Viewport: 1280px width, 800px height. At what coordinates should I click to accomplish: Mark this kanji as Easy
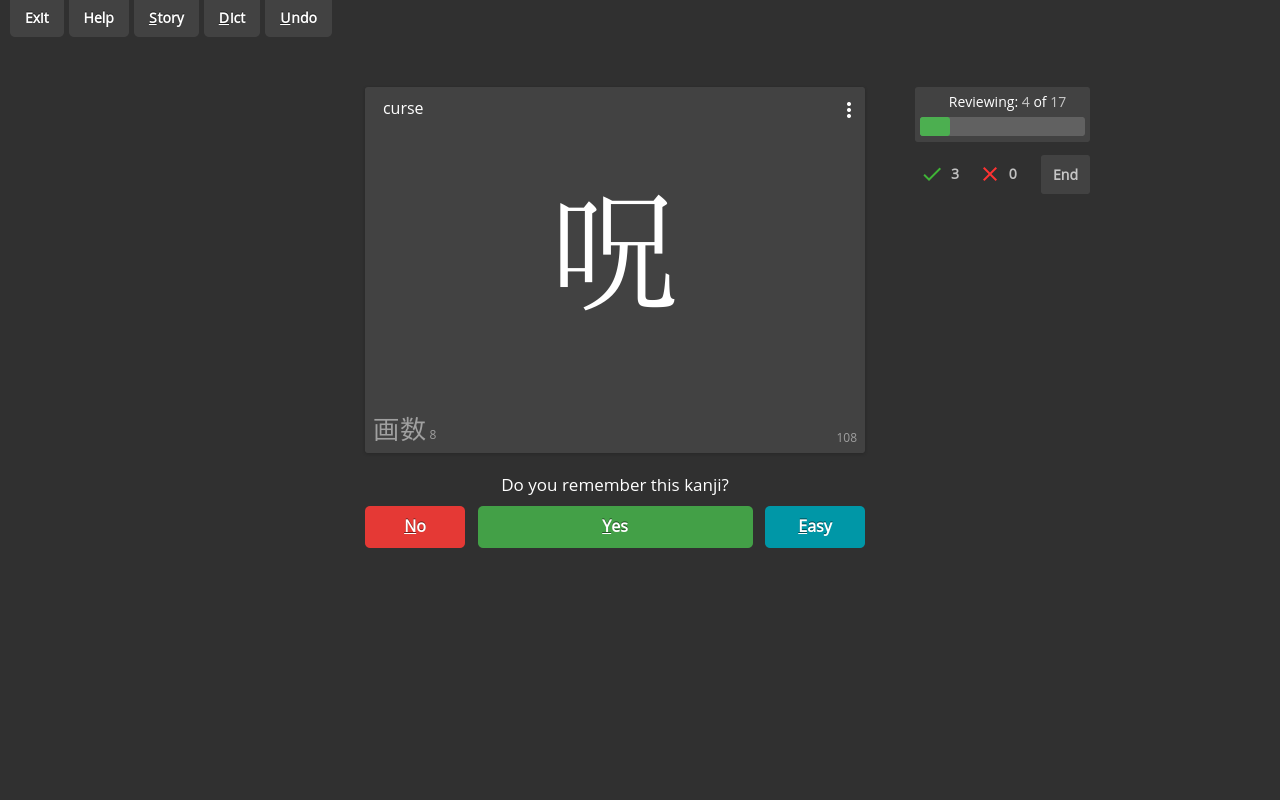[x=814, y=526]
